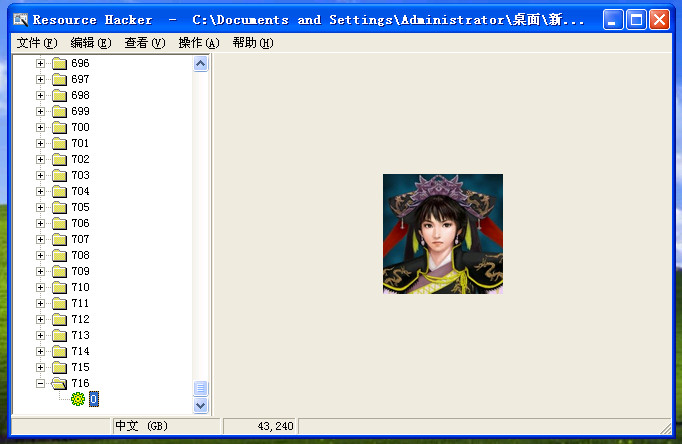Expand the 706 folder node

tap(40, 224)
